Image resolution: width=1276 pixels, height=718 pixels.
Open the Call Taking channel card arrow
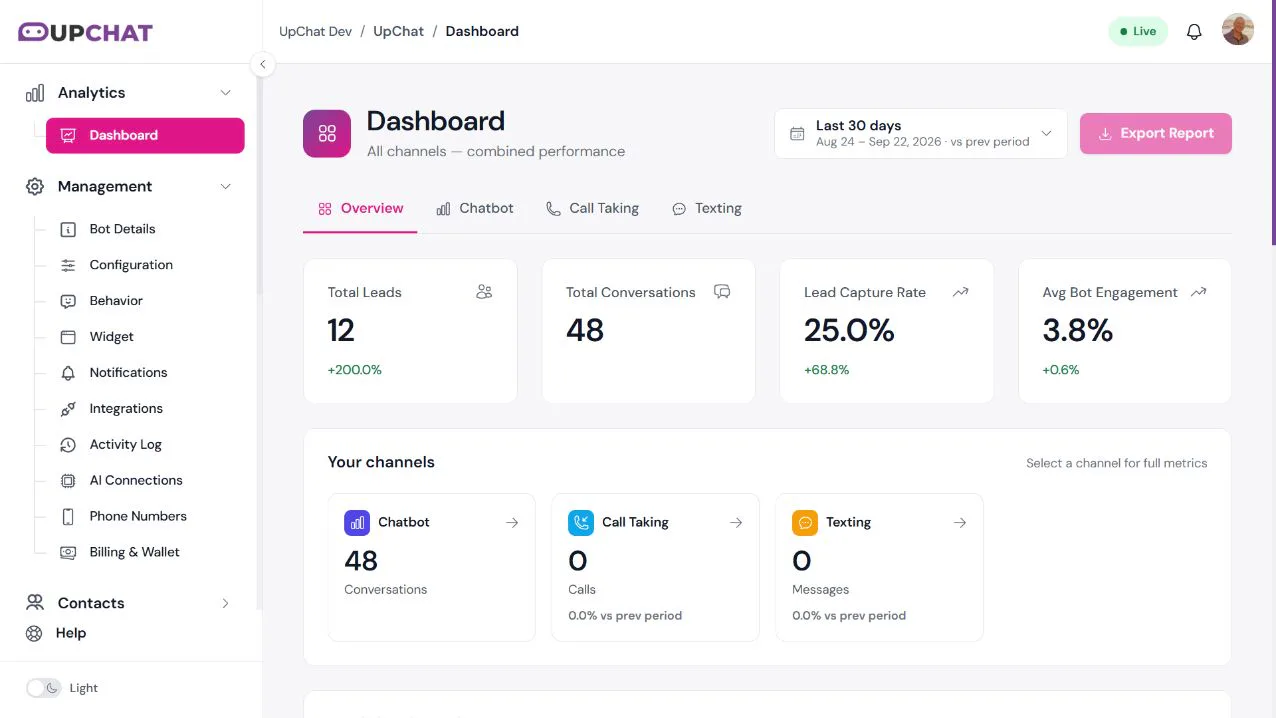736,523
